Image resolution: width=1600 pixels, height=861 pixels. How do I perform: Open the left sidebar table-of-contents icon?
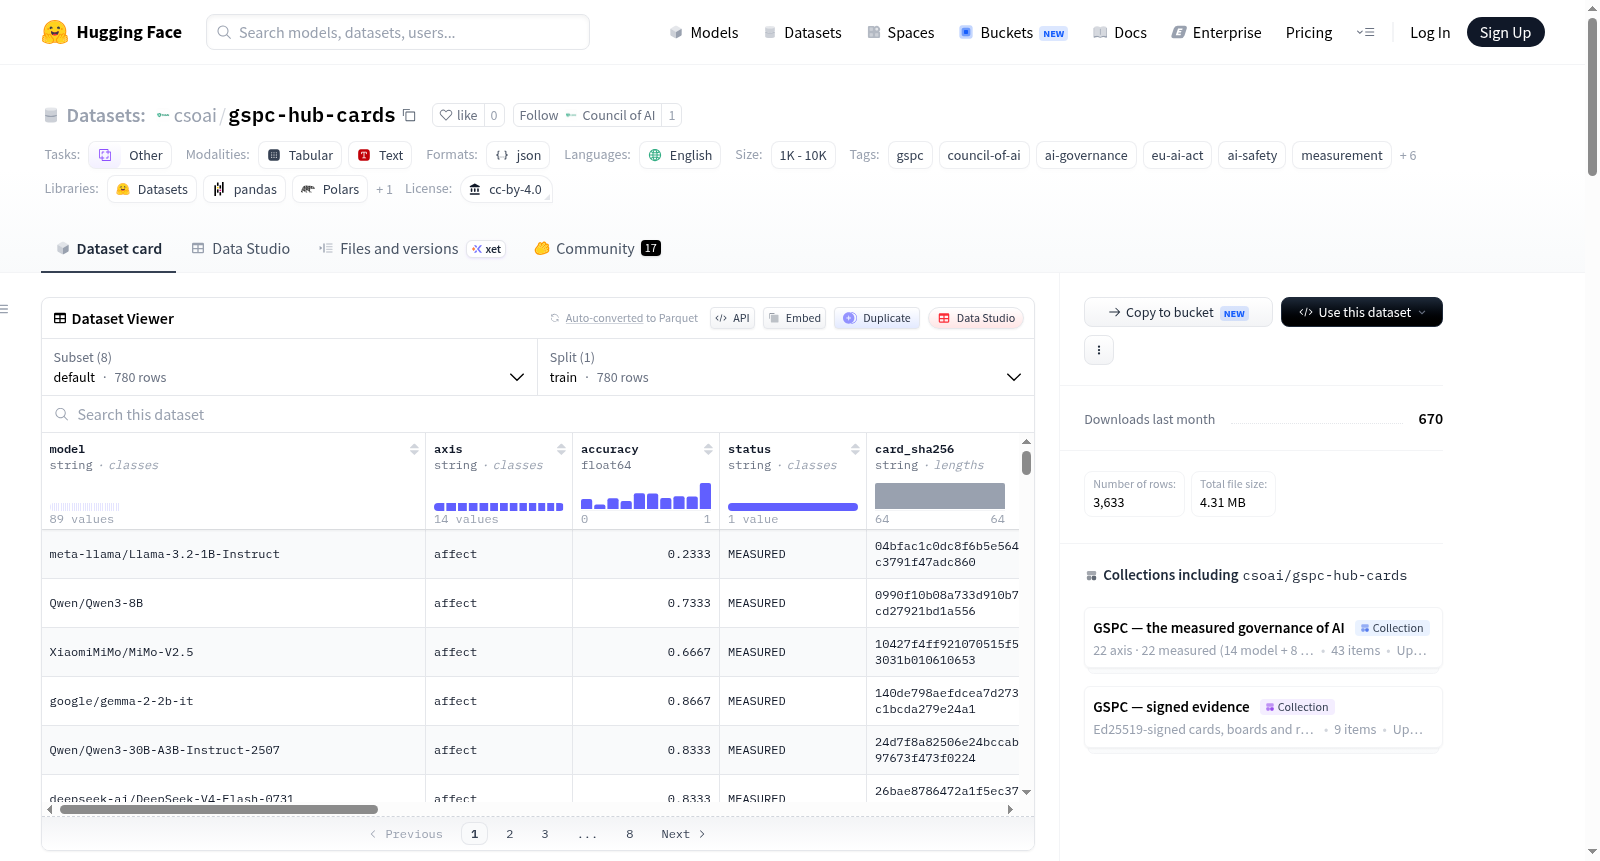[4, 309]
